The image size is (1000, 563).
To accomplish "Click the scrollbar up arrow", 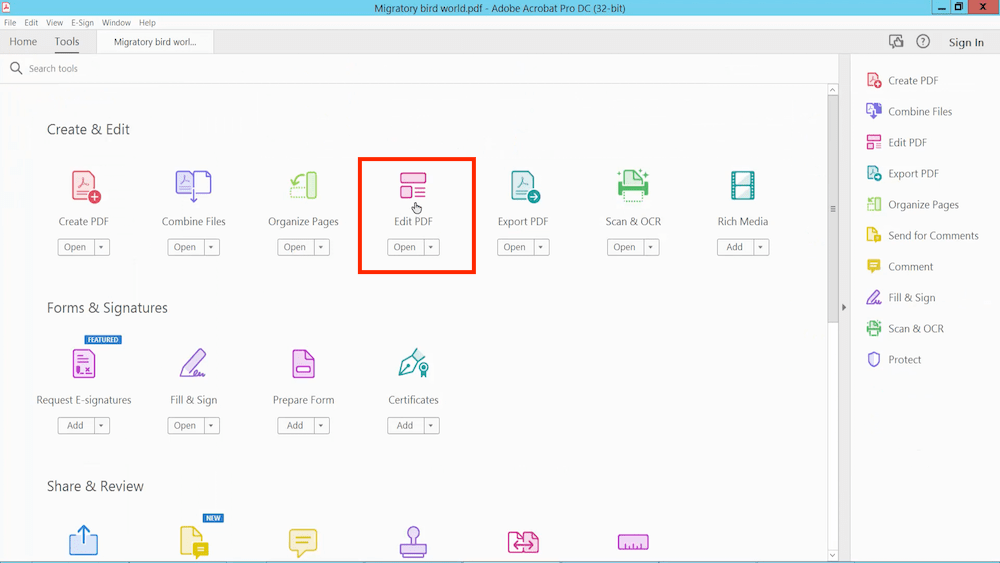I will (x=833, y=90).
